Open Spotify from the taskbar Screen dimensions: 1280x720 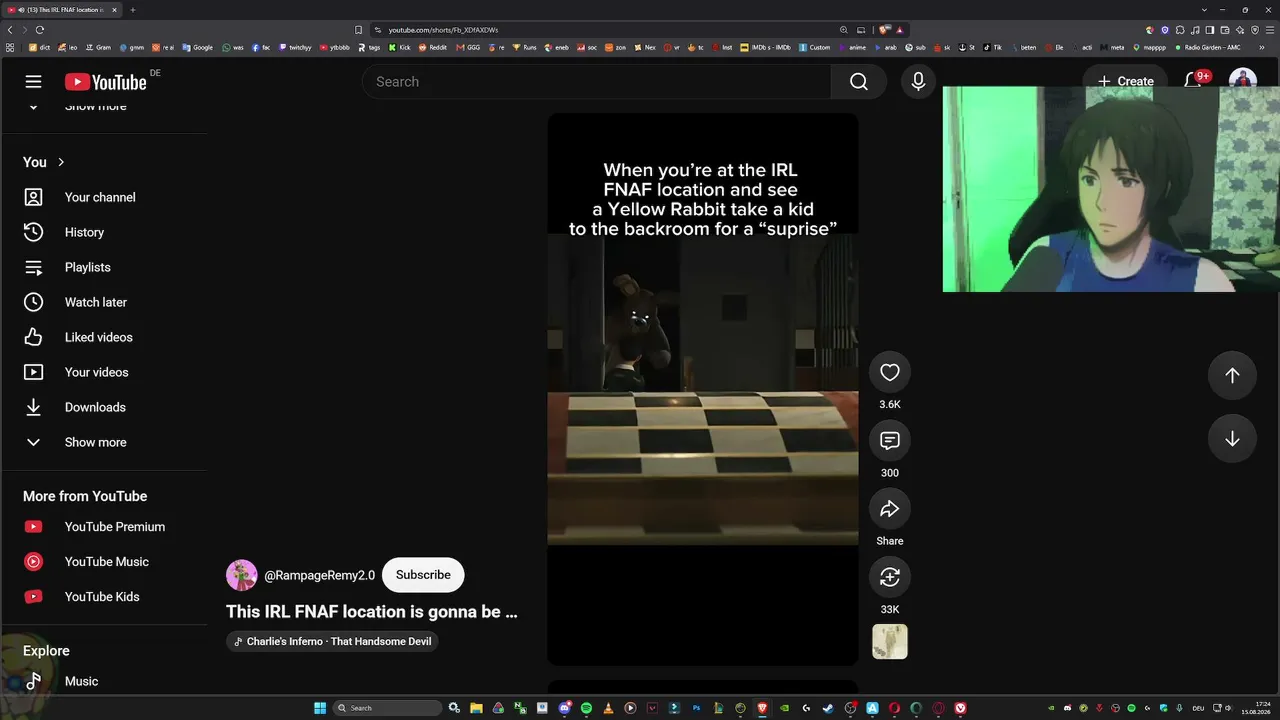coord(586,708)
